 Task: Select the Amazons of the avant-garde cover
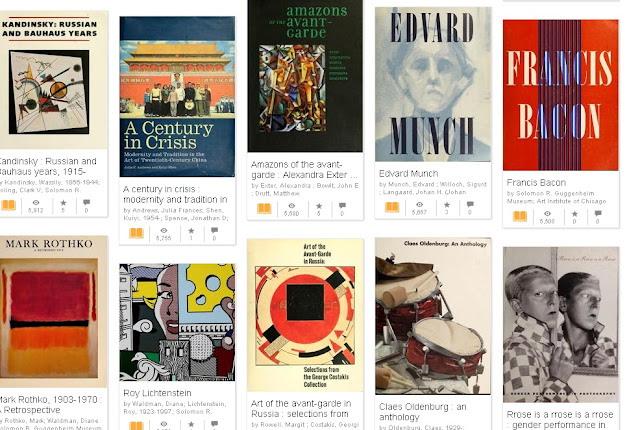(305, 76)
